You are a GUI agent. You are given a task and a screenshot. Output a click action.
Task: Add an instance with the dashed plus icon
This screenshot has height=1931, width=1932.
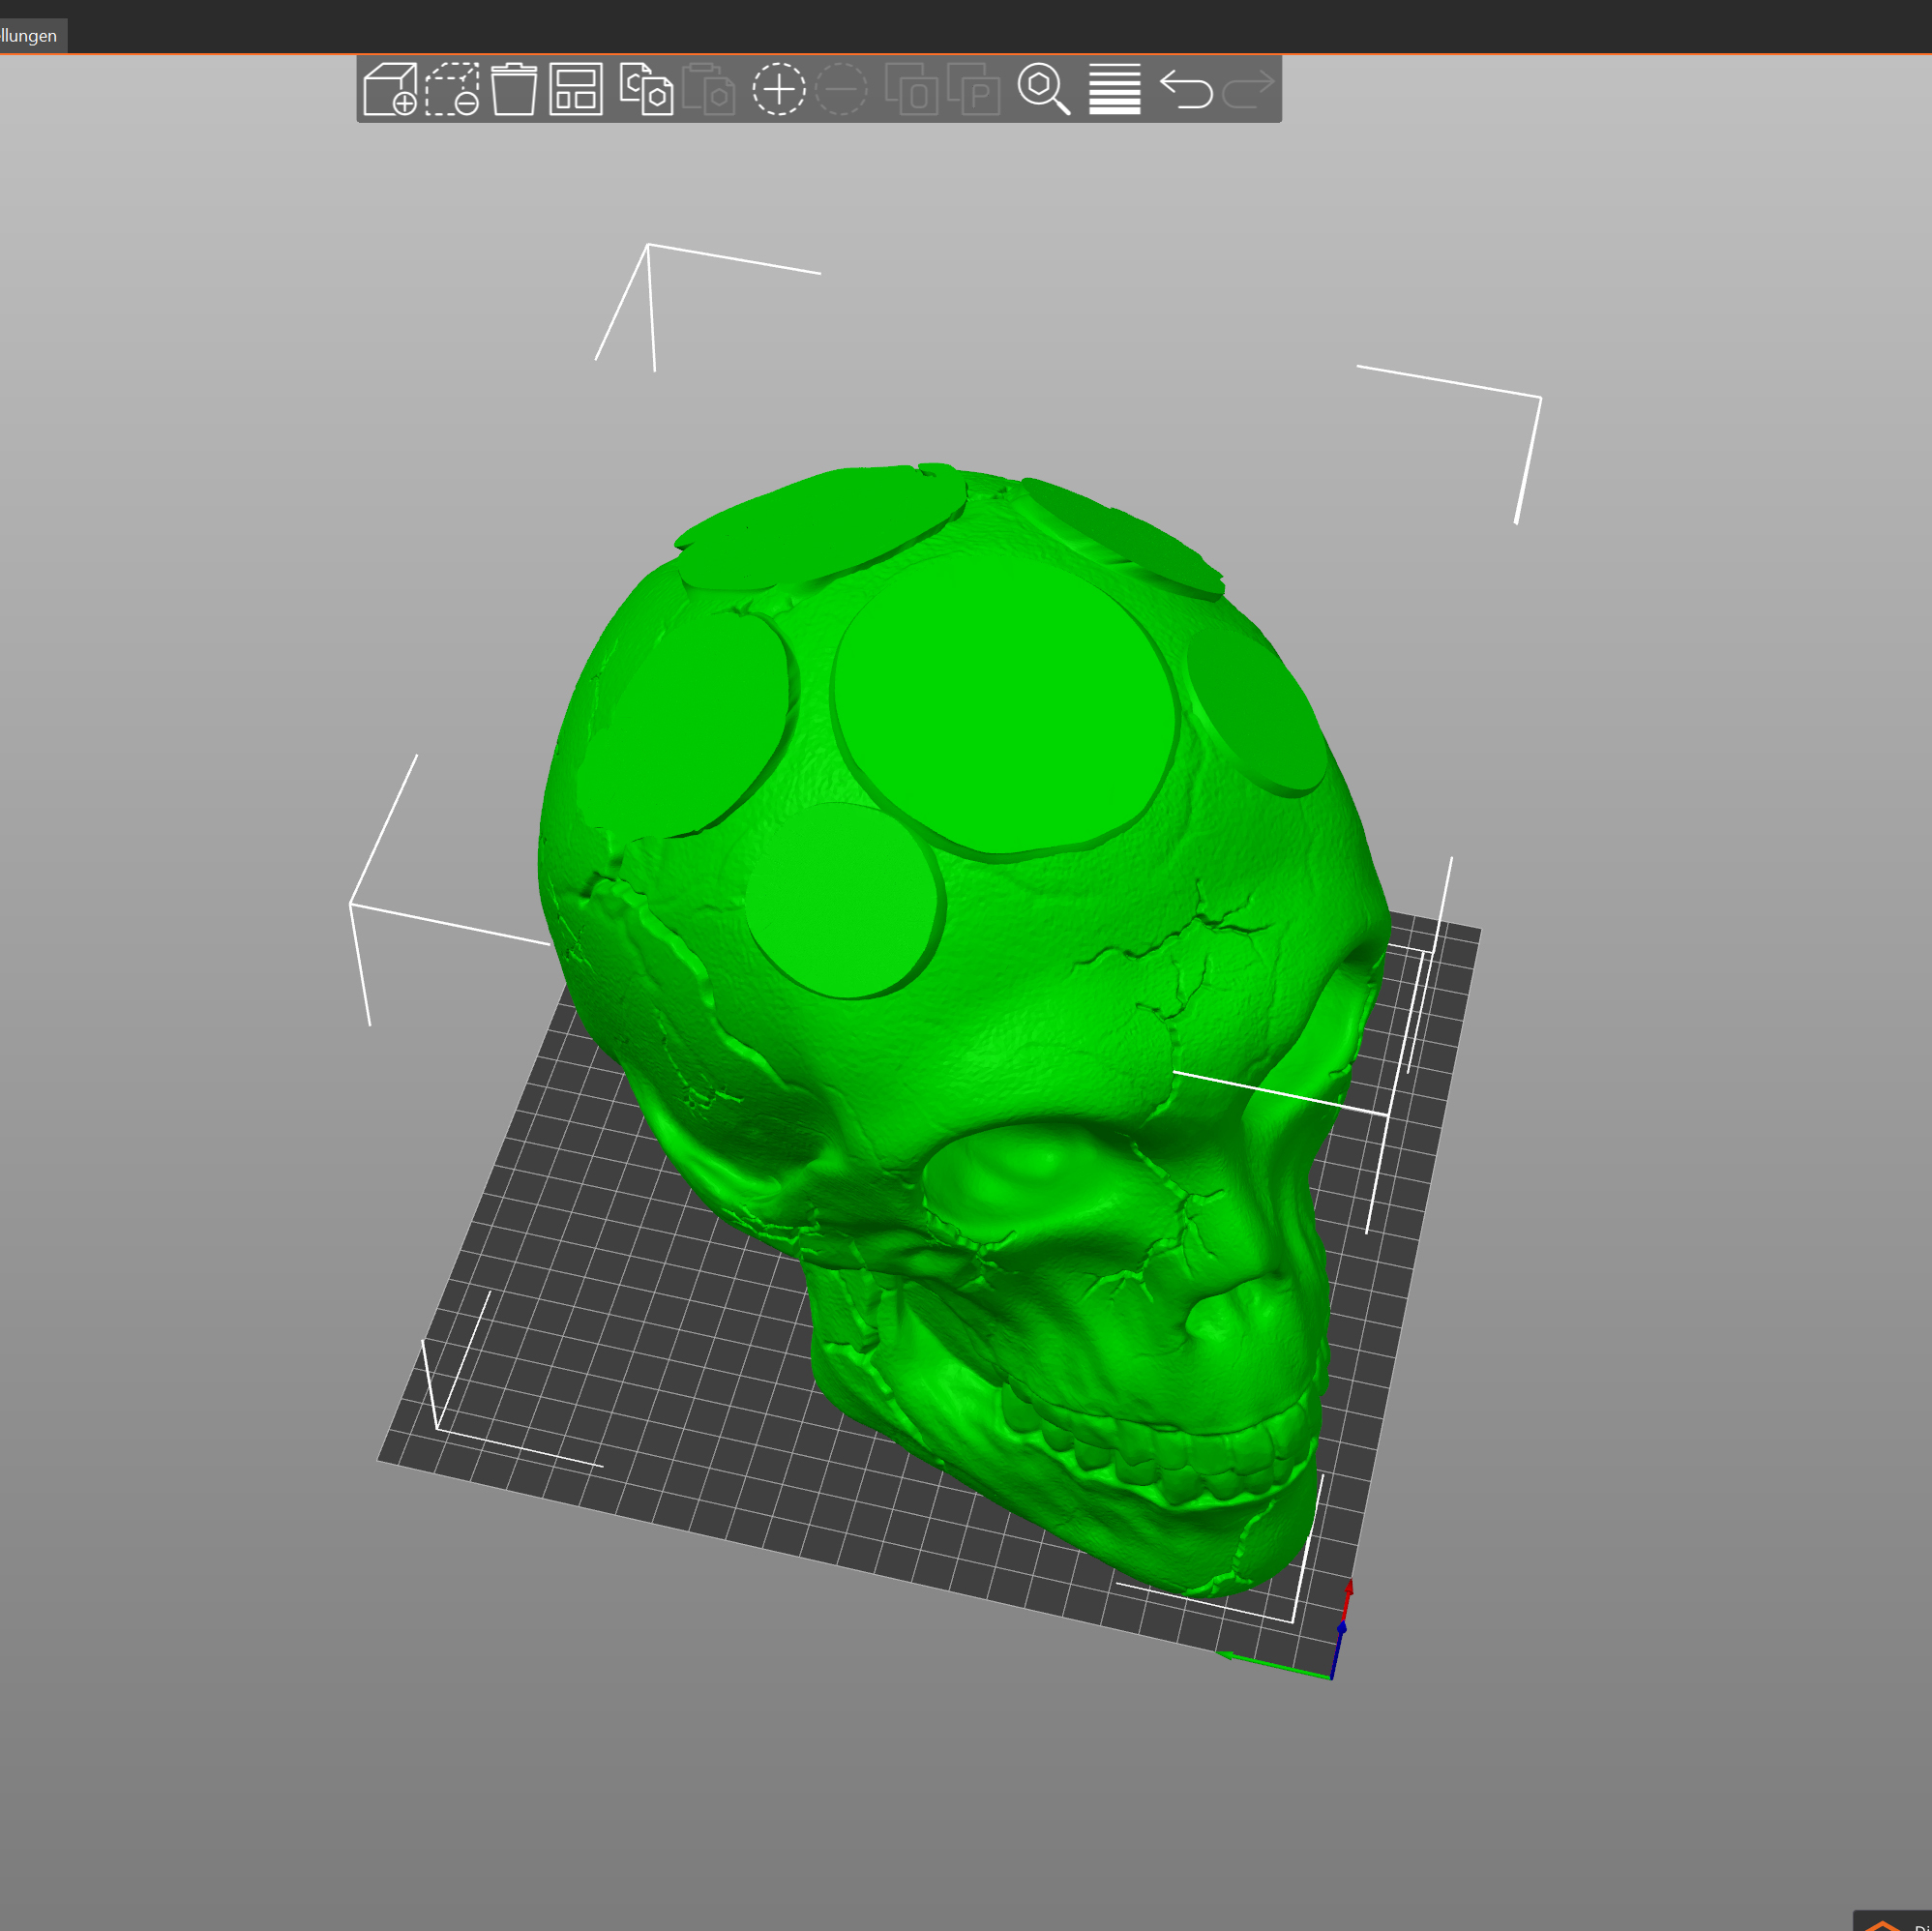tap(779, 90)
